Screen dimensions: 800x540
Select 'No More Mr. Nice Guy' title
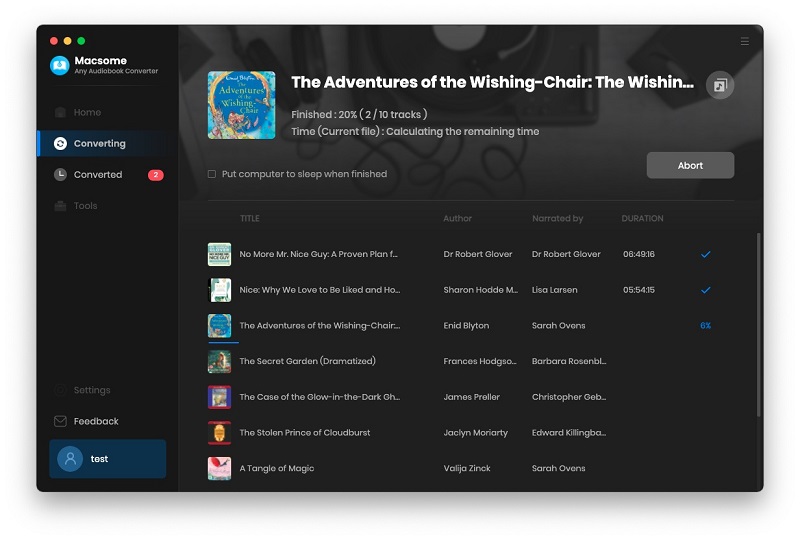[318, 254]
